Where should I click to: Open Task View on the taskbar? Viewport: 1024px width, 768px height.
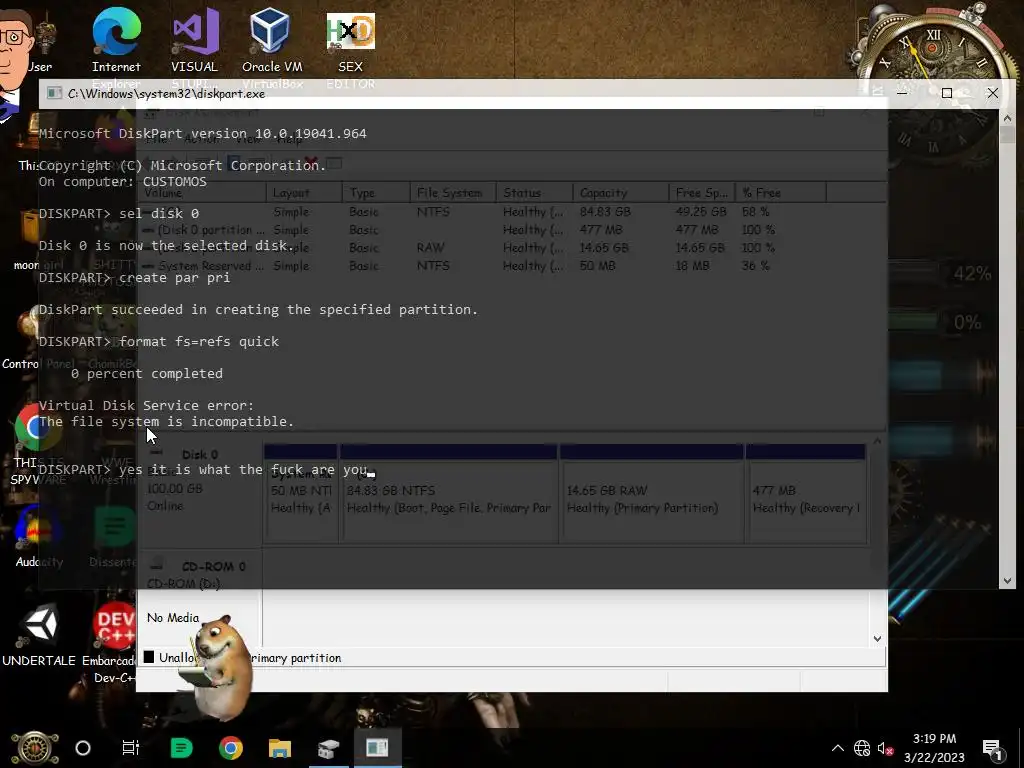131,748
